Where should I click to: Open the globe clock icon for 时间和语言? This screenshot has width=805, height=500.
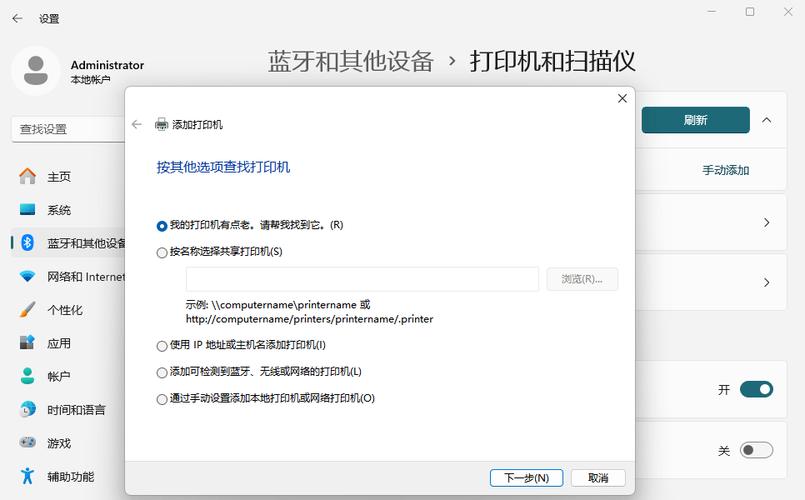click(28, 409)
